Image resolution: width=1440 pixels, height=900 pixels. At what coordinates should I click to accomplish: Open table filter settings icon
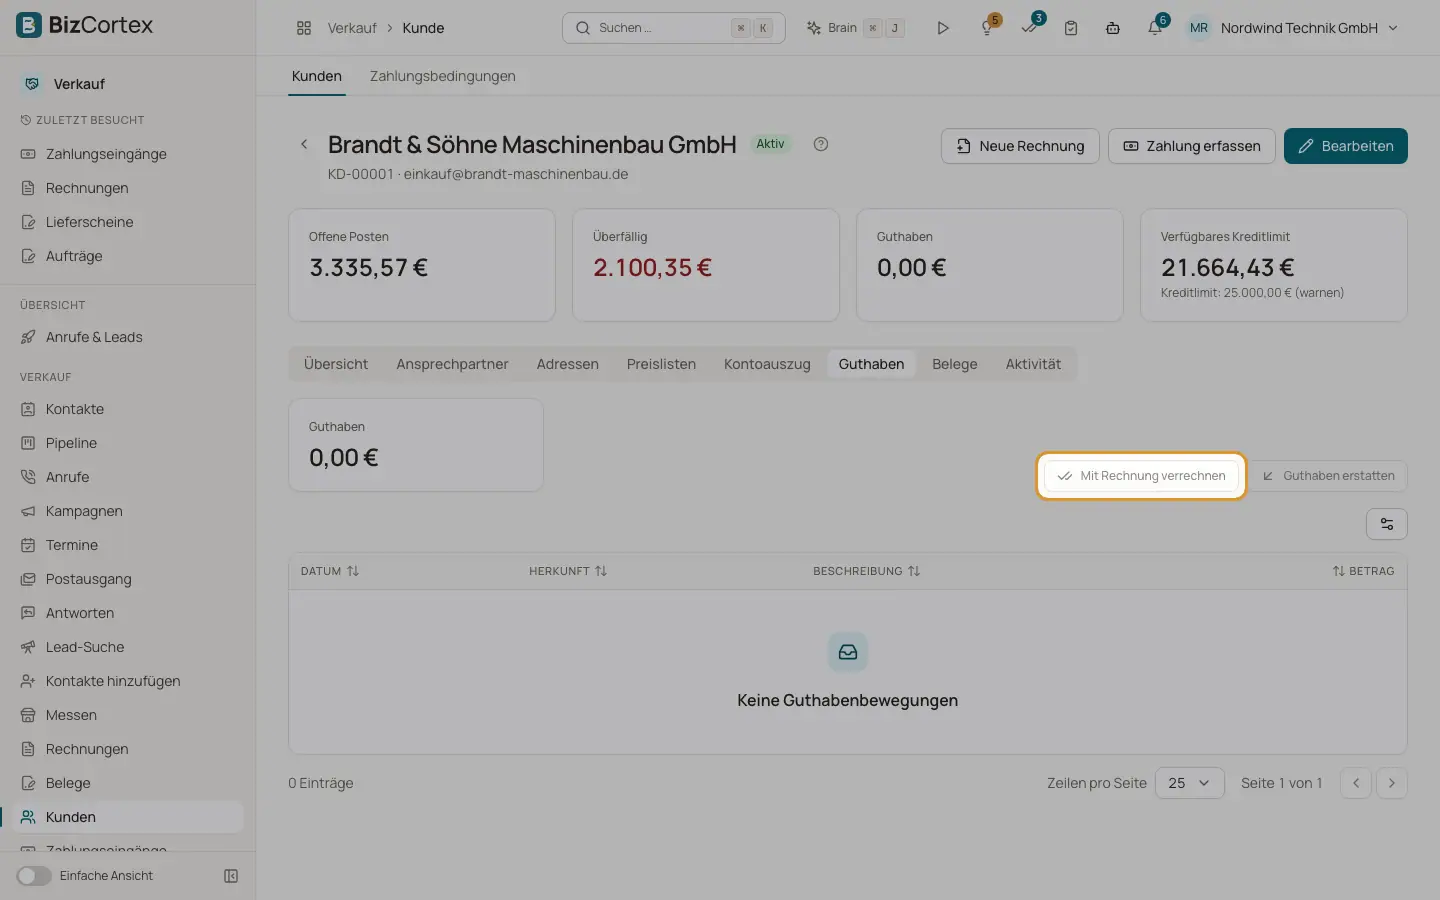coord(1387,524)
